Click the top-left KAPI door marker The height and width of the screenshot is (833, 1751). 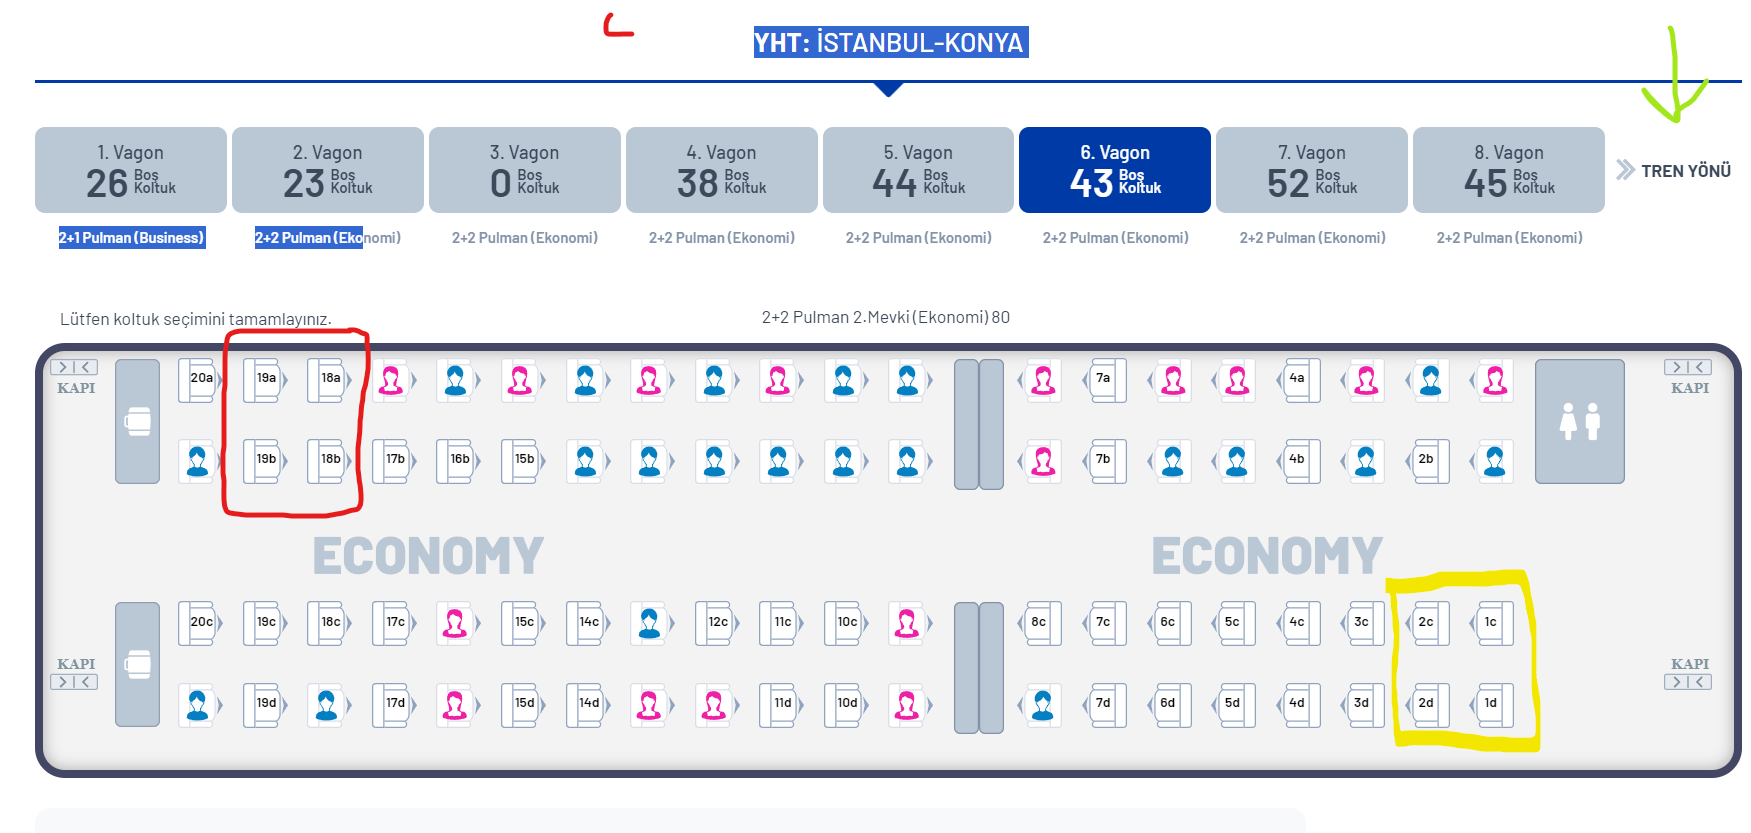[75, 377]
